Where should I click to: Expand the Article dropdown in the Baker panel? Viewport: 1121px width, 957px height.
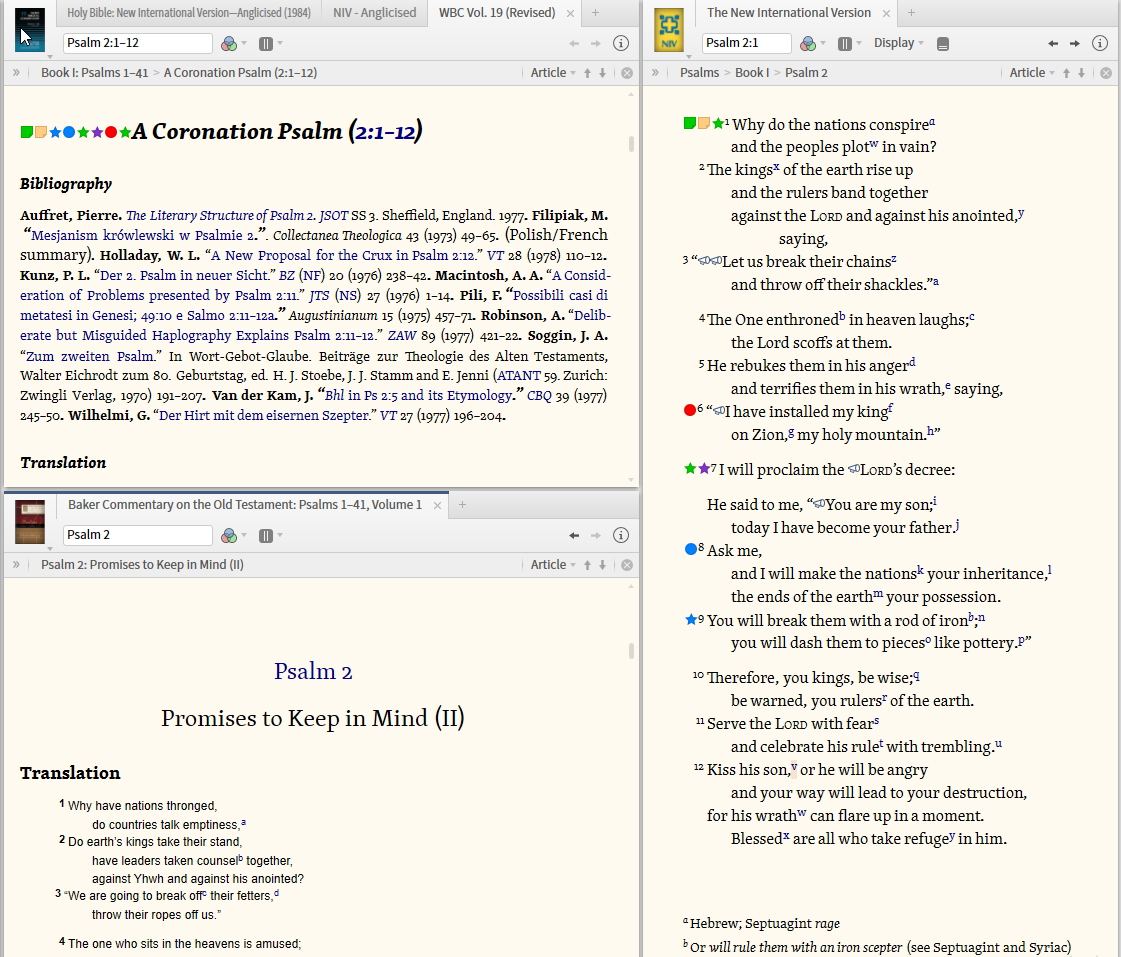553,565
